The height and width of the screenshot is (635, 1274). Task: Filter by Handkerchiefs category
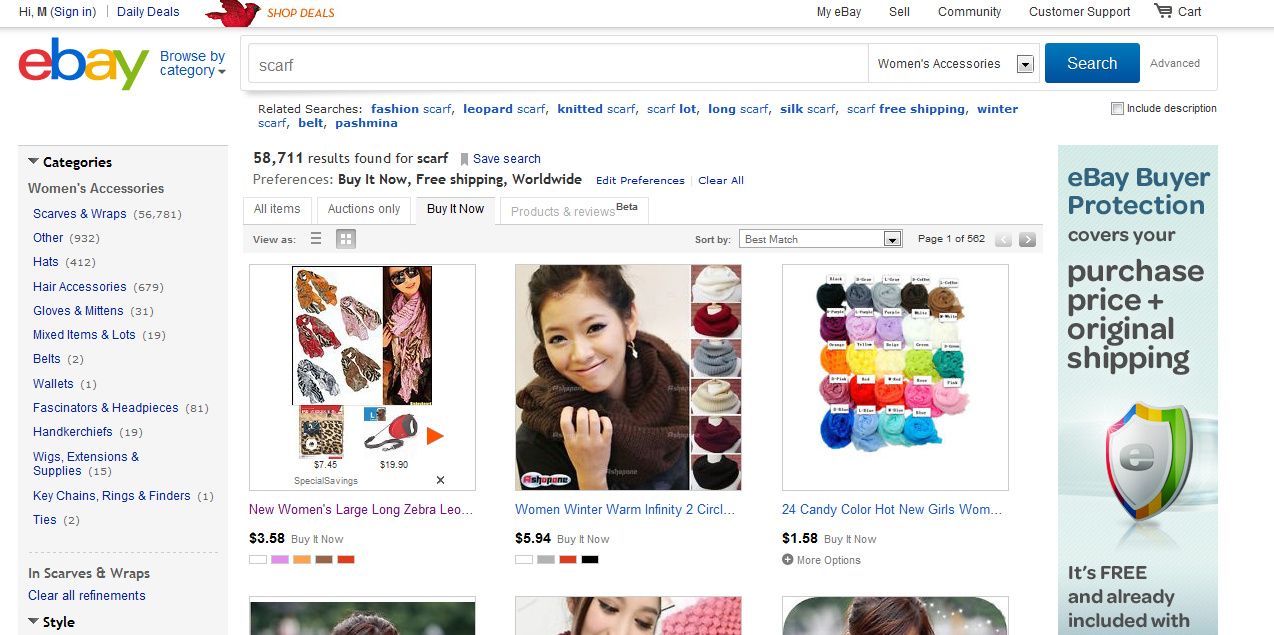point(73,432)
